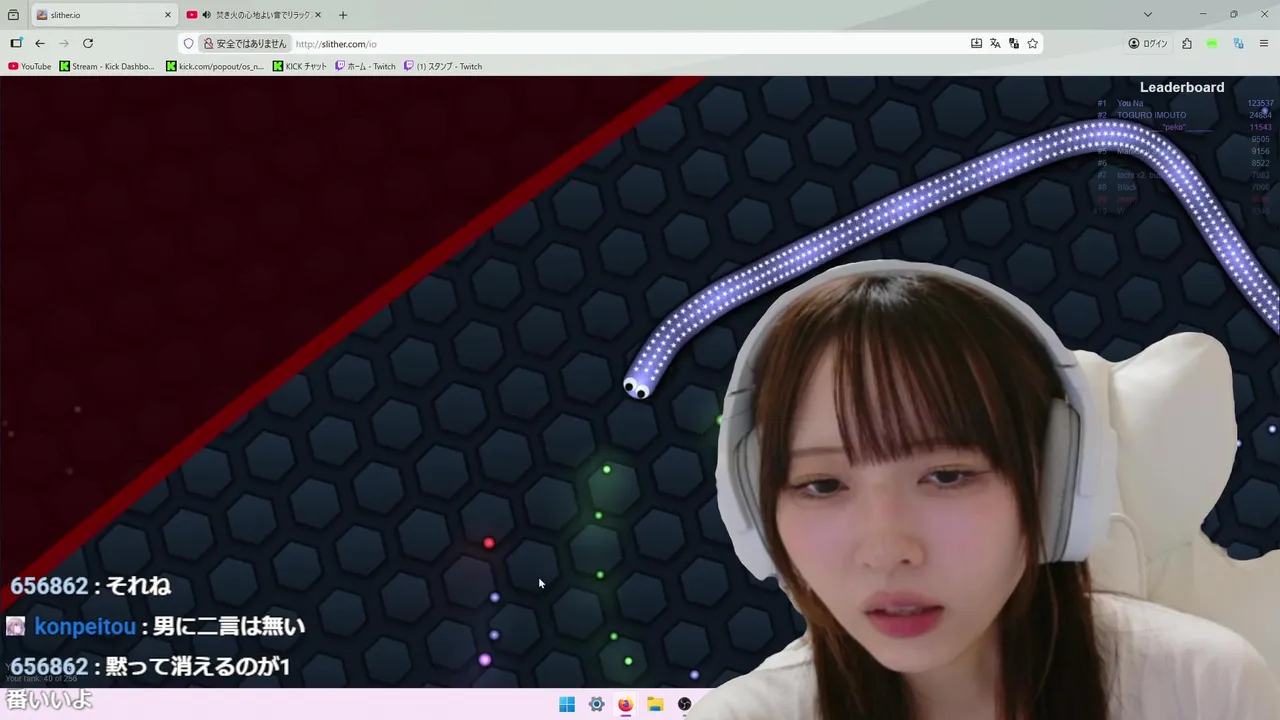Bookmark this page with star icon
Screen dimensions: 1280x720
point(1033,44)
